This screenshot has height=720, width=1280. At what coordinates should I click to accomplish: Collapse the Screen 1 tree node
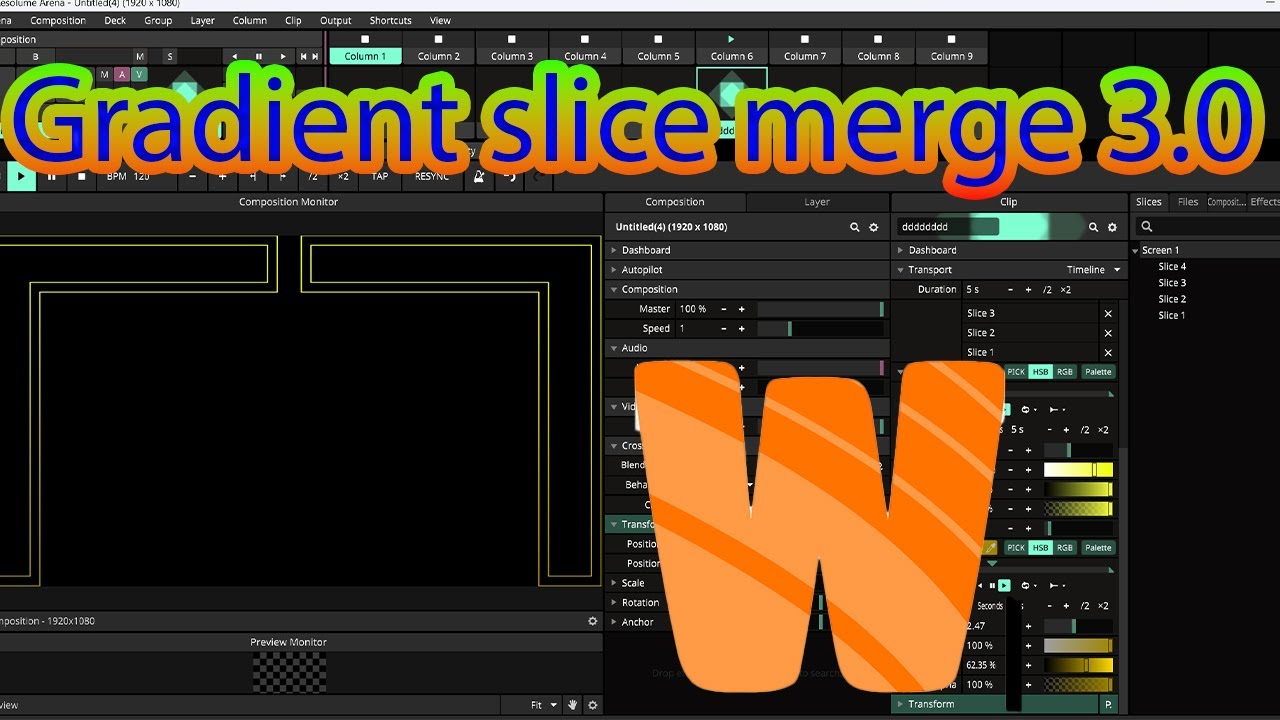1137,250
